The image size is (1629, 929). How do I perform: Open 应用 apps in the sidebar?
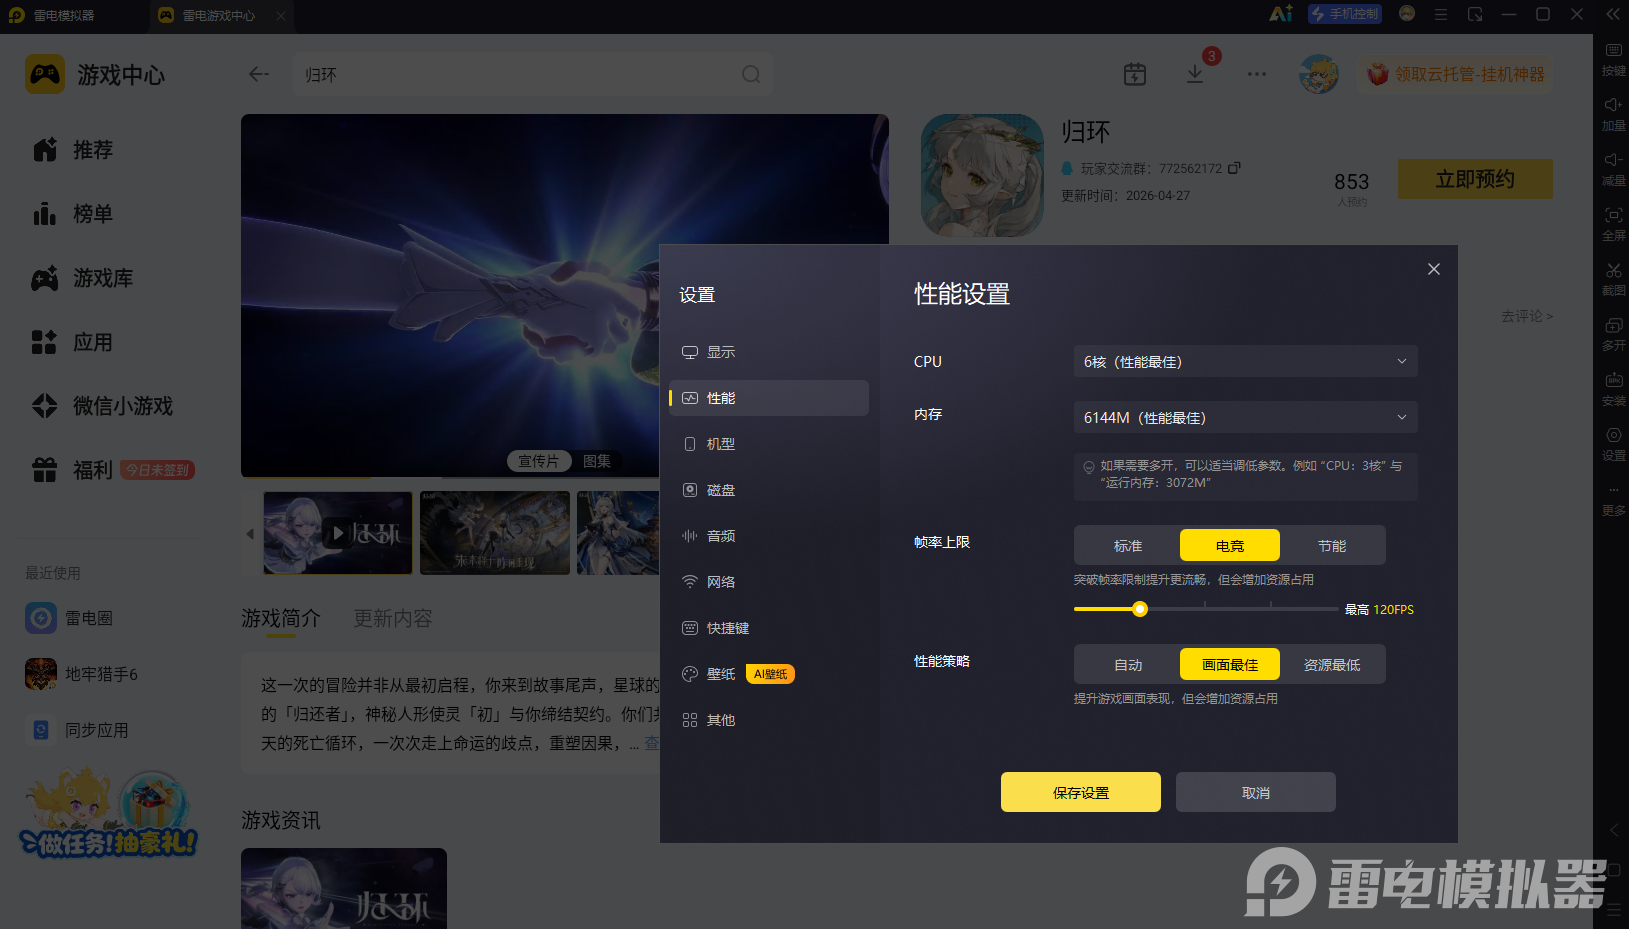[x=72, y=342]
